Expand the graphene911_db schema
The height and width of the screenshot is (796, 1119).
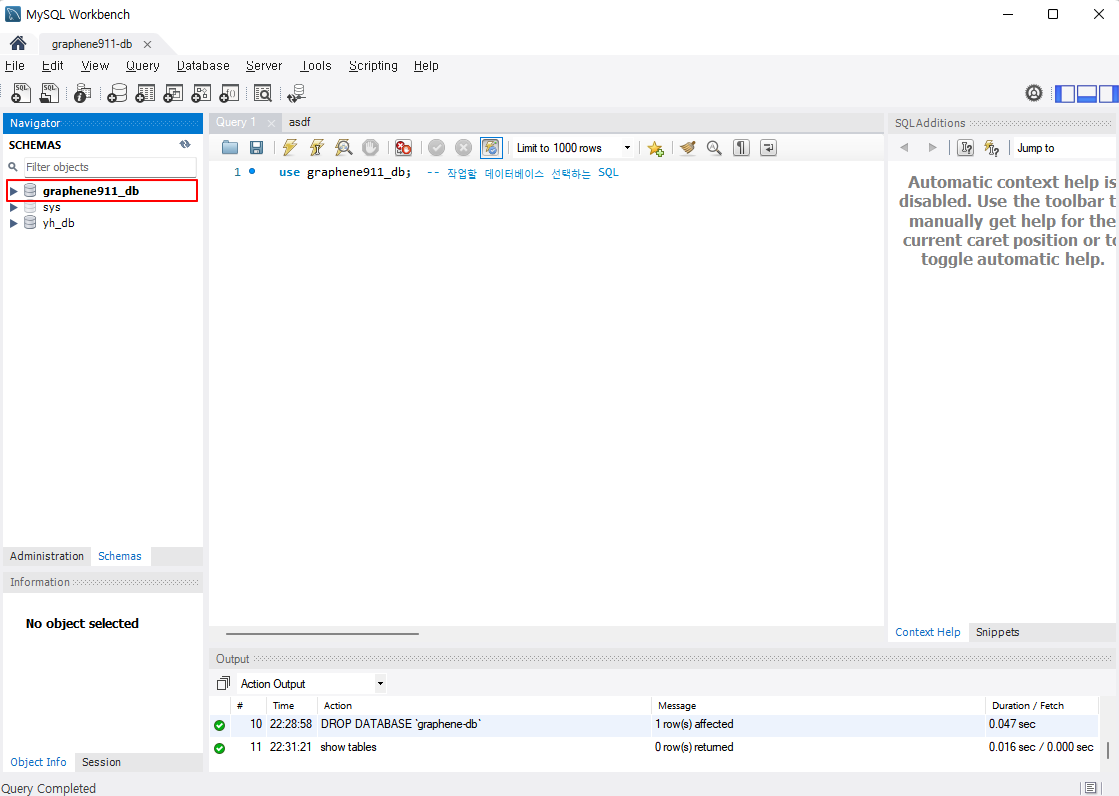(x=13, y=191)
